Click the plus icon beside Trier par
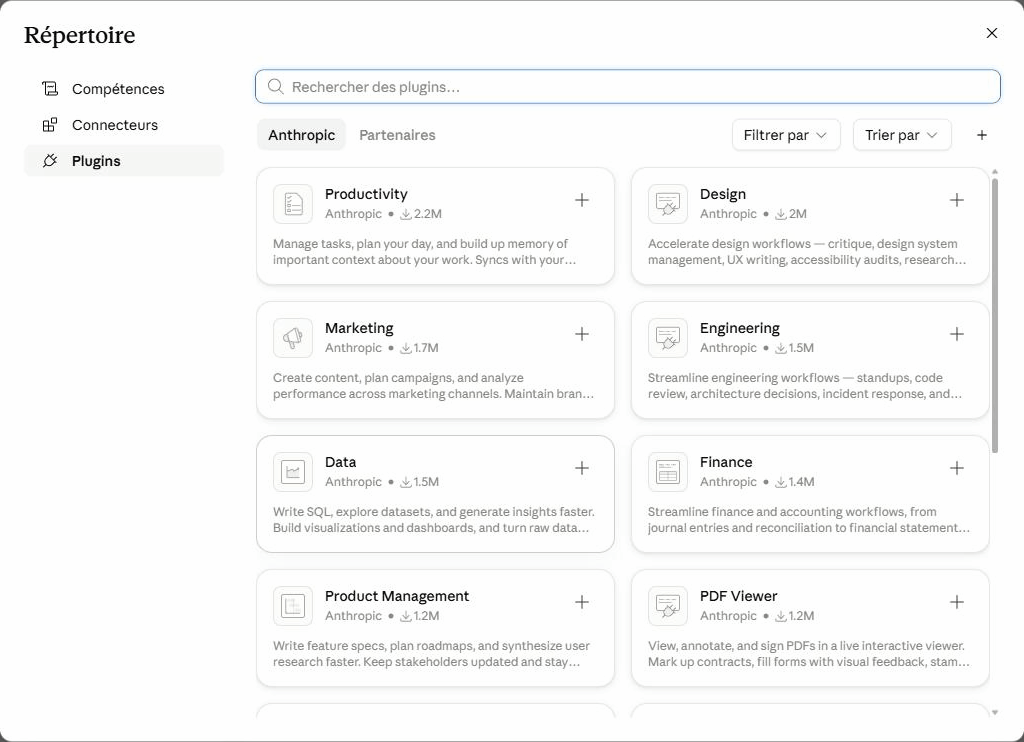 point(982,135)
